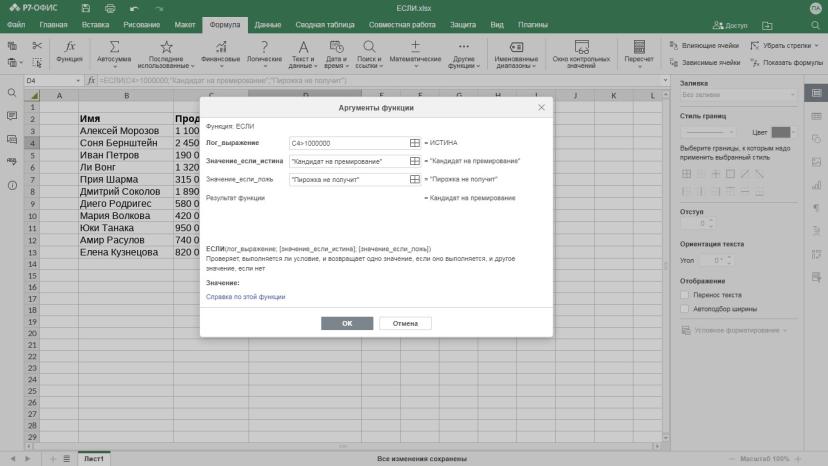The image size is (828, 466).
Task: Switch to the Данные tab
Action: pos(268,25)
